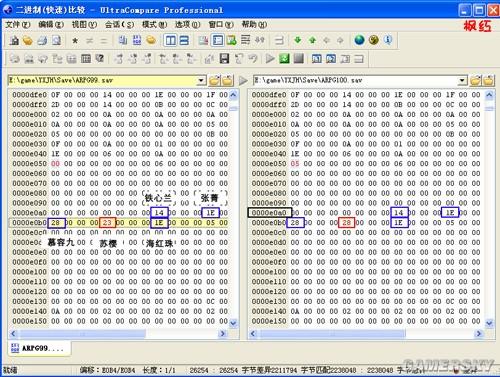Go to next difference green down arrow

(298, 40)
